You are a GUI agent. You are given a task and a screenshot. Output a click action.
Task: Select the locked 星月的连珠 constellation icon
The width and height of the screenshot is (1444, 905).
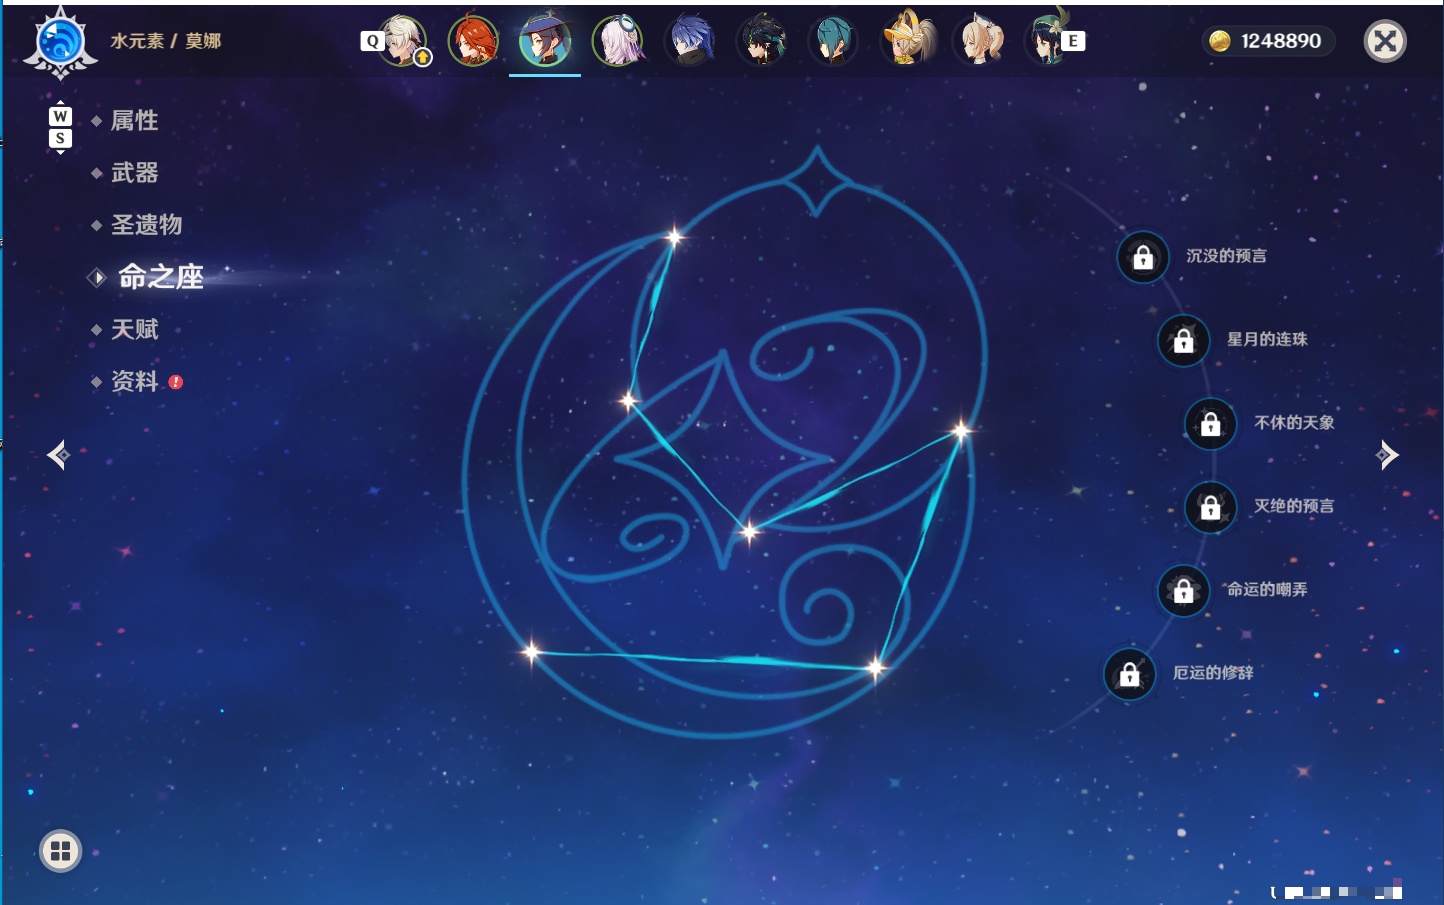[1183, 340]
